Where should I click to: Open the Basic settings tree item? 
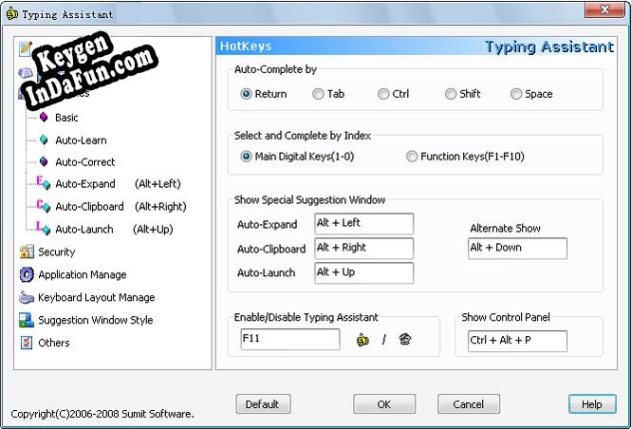point(66,118)
